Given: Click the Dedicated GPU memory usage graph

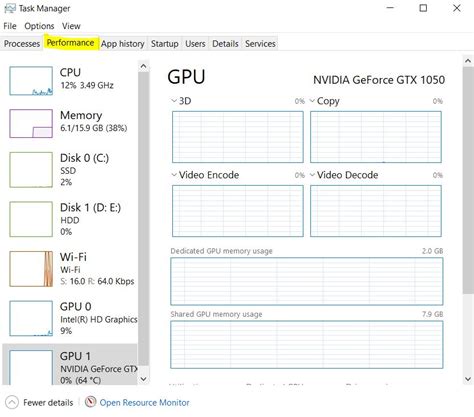Looking at the screenshot, I should pos(307,281).
